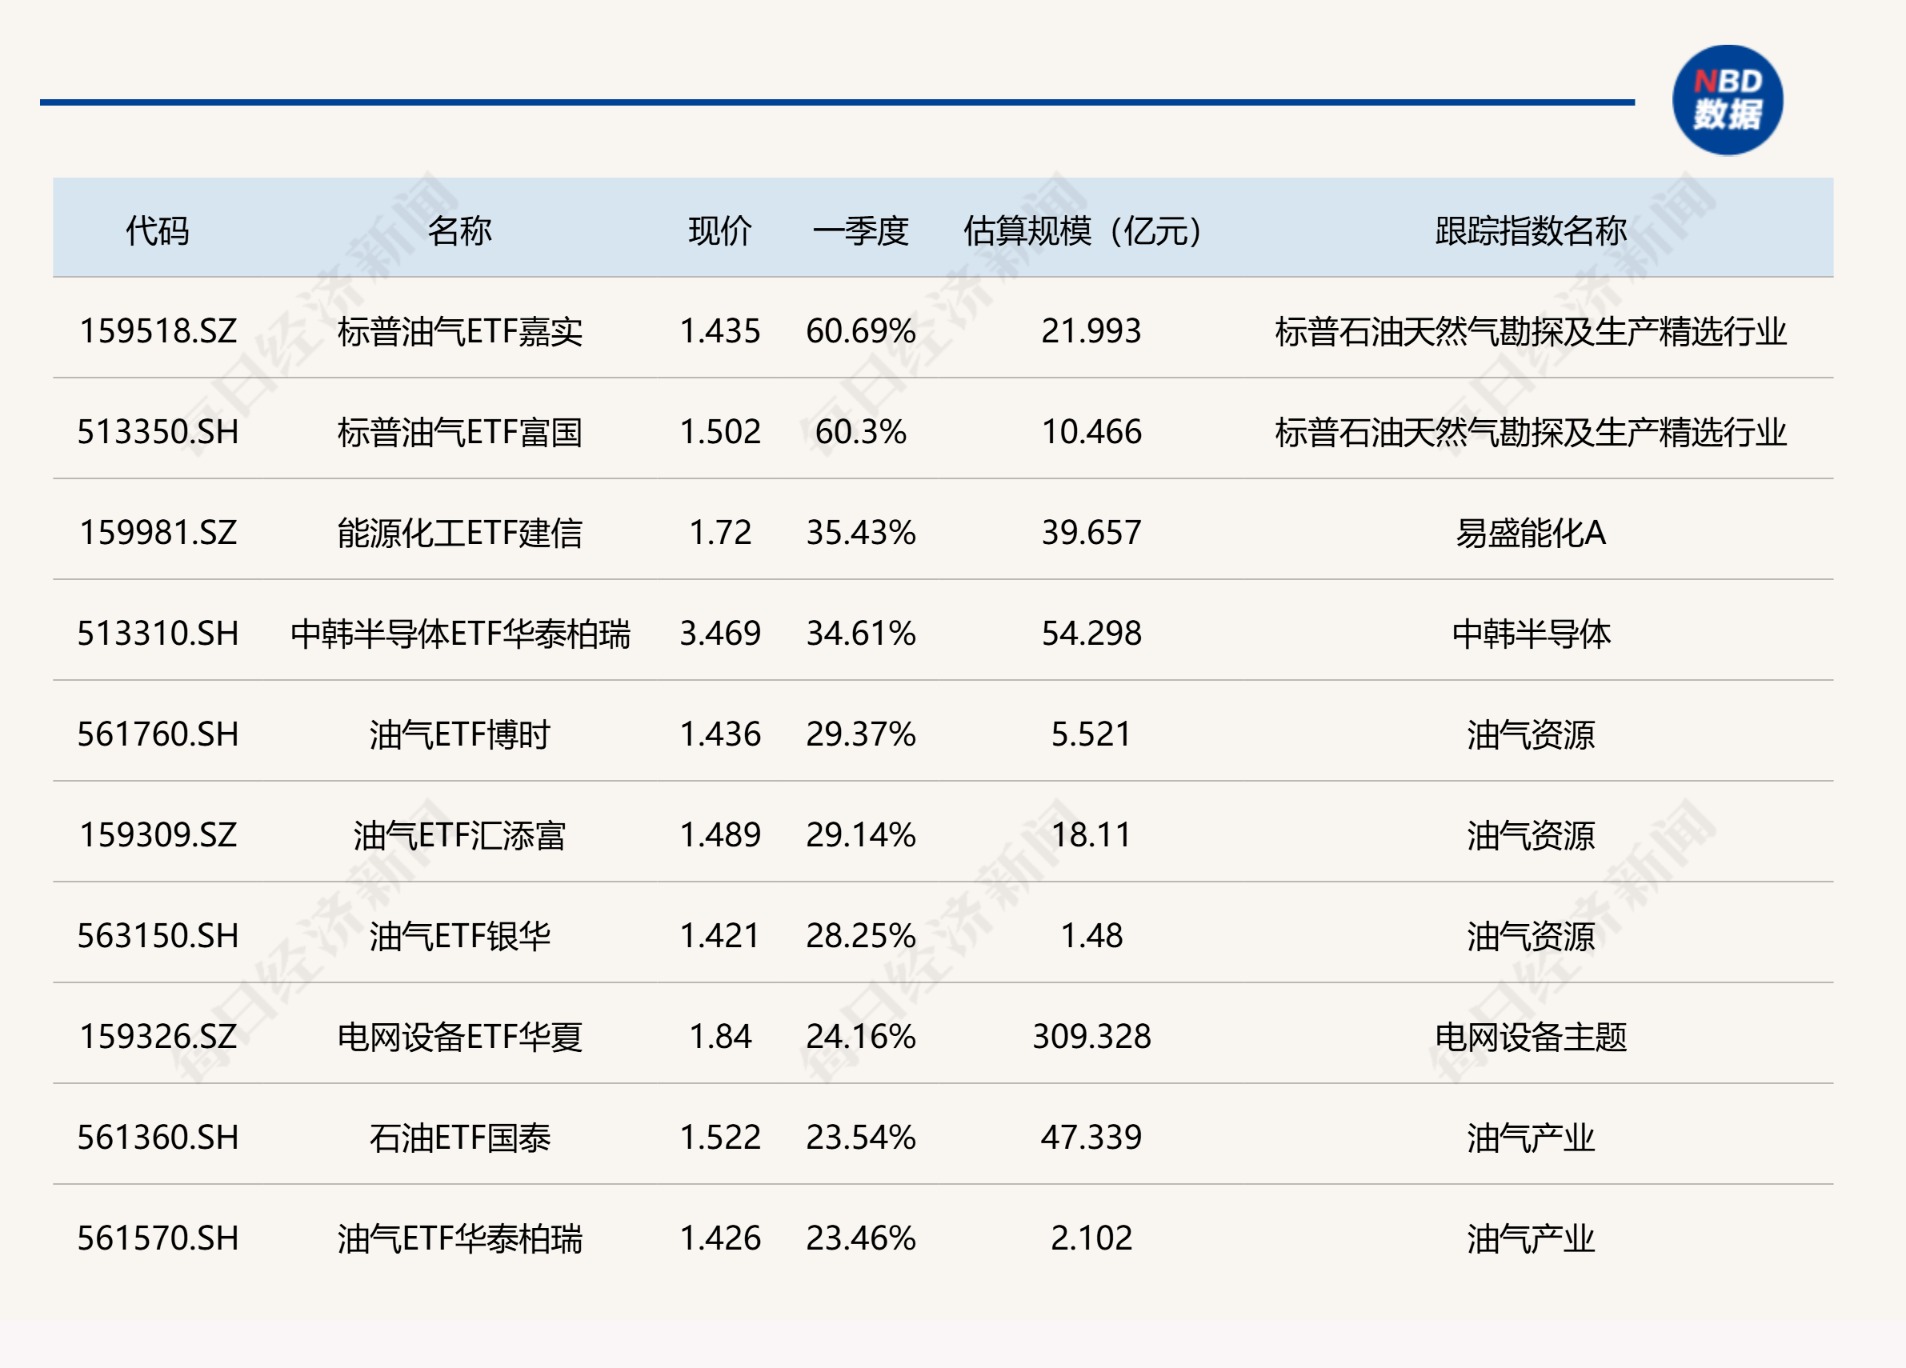This screenshot has width=1906, height=1368.
Task: Click fund code 159518.SZ
Action: click(x=158, y=331)
